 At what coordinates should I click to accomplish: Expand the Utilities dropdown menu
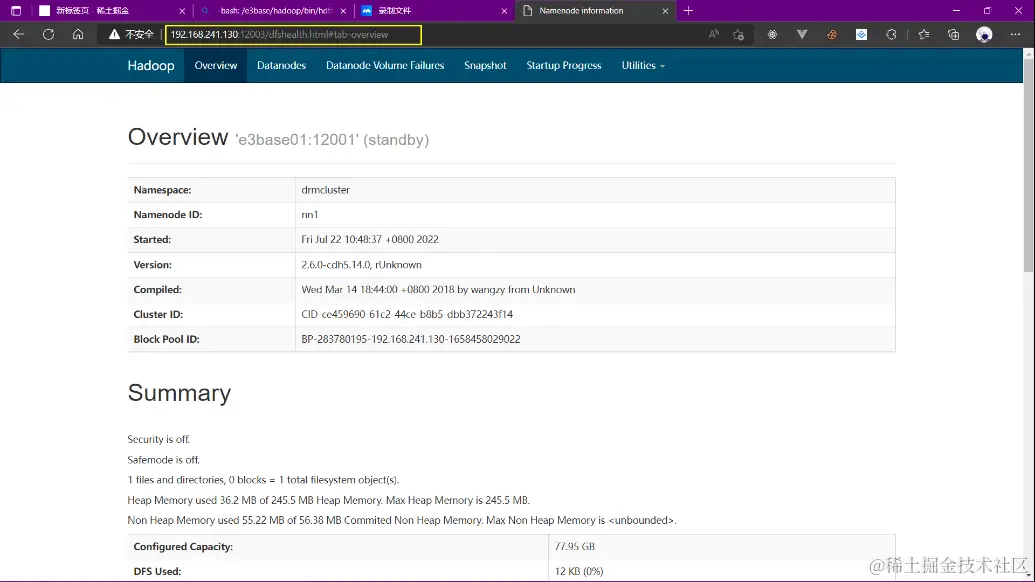click(643, 65)
